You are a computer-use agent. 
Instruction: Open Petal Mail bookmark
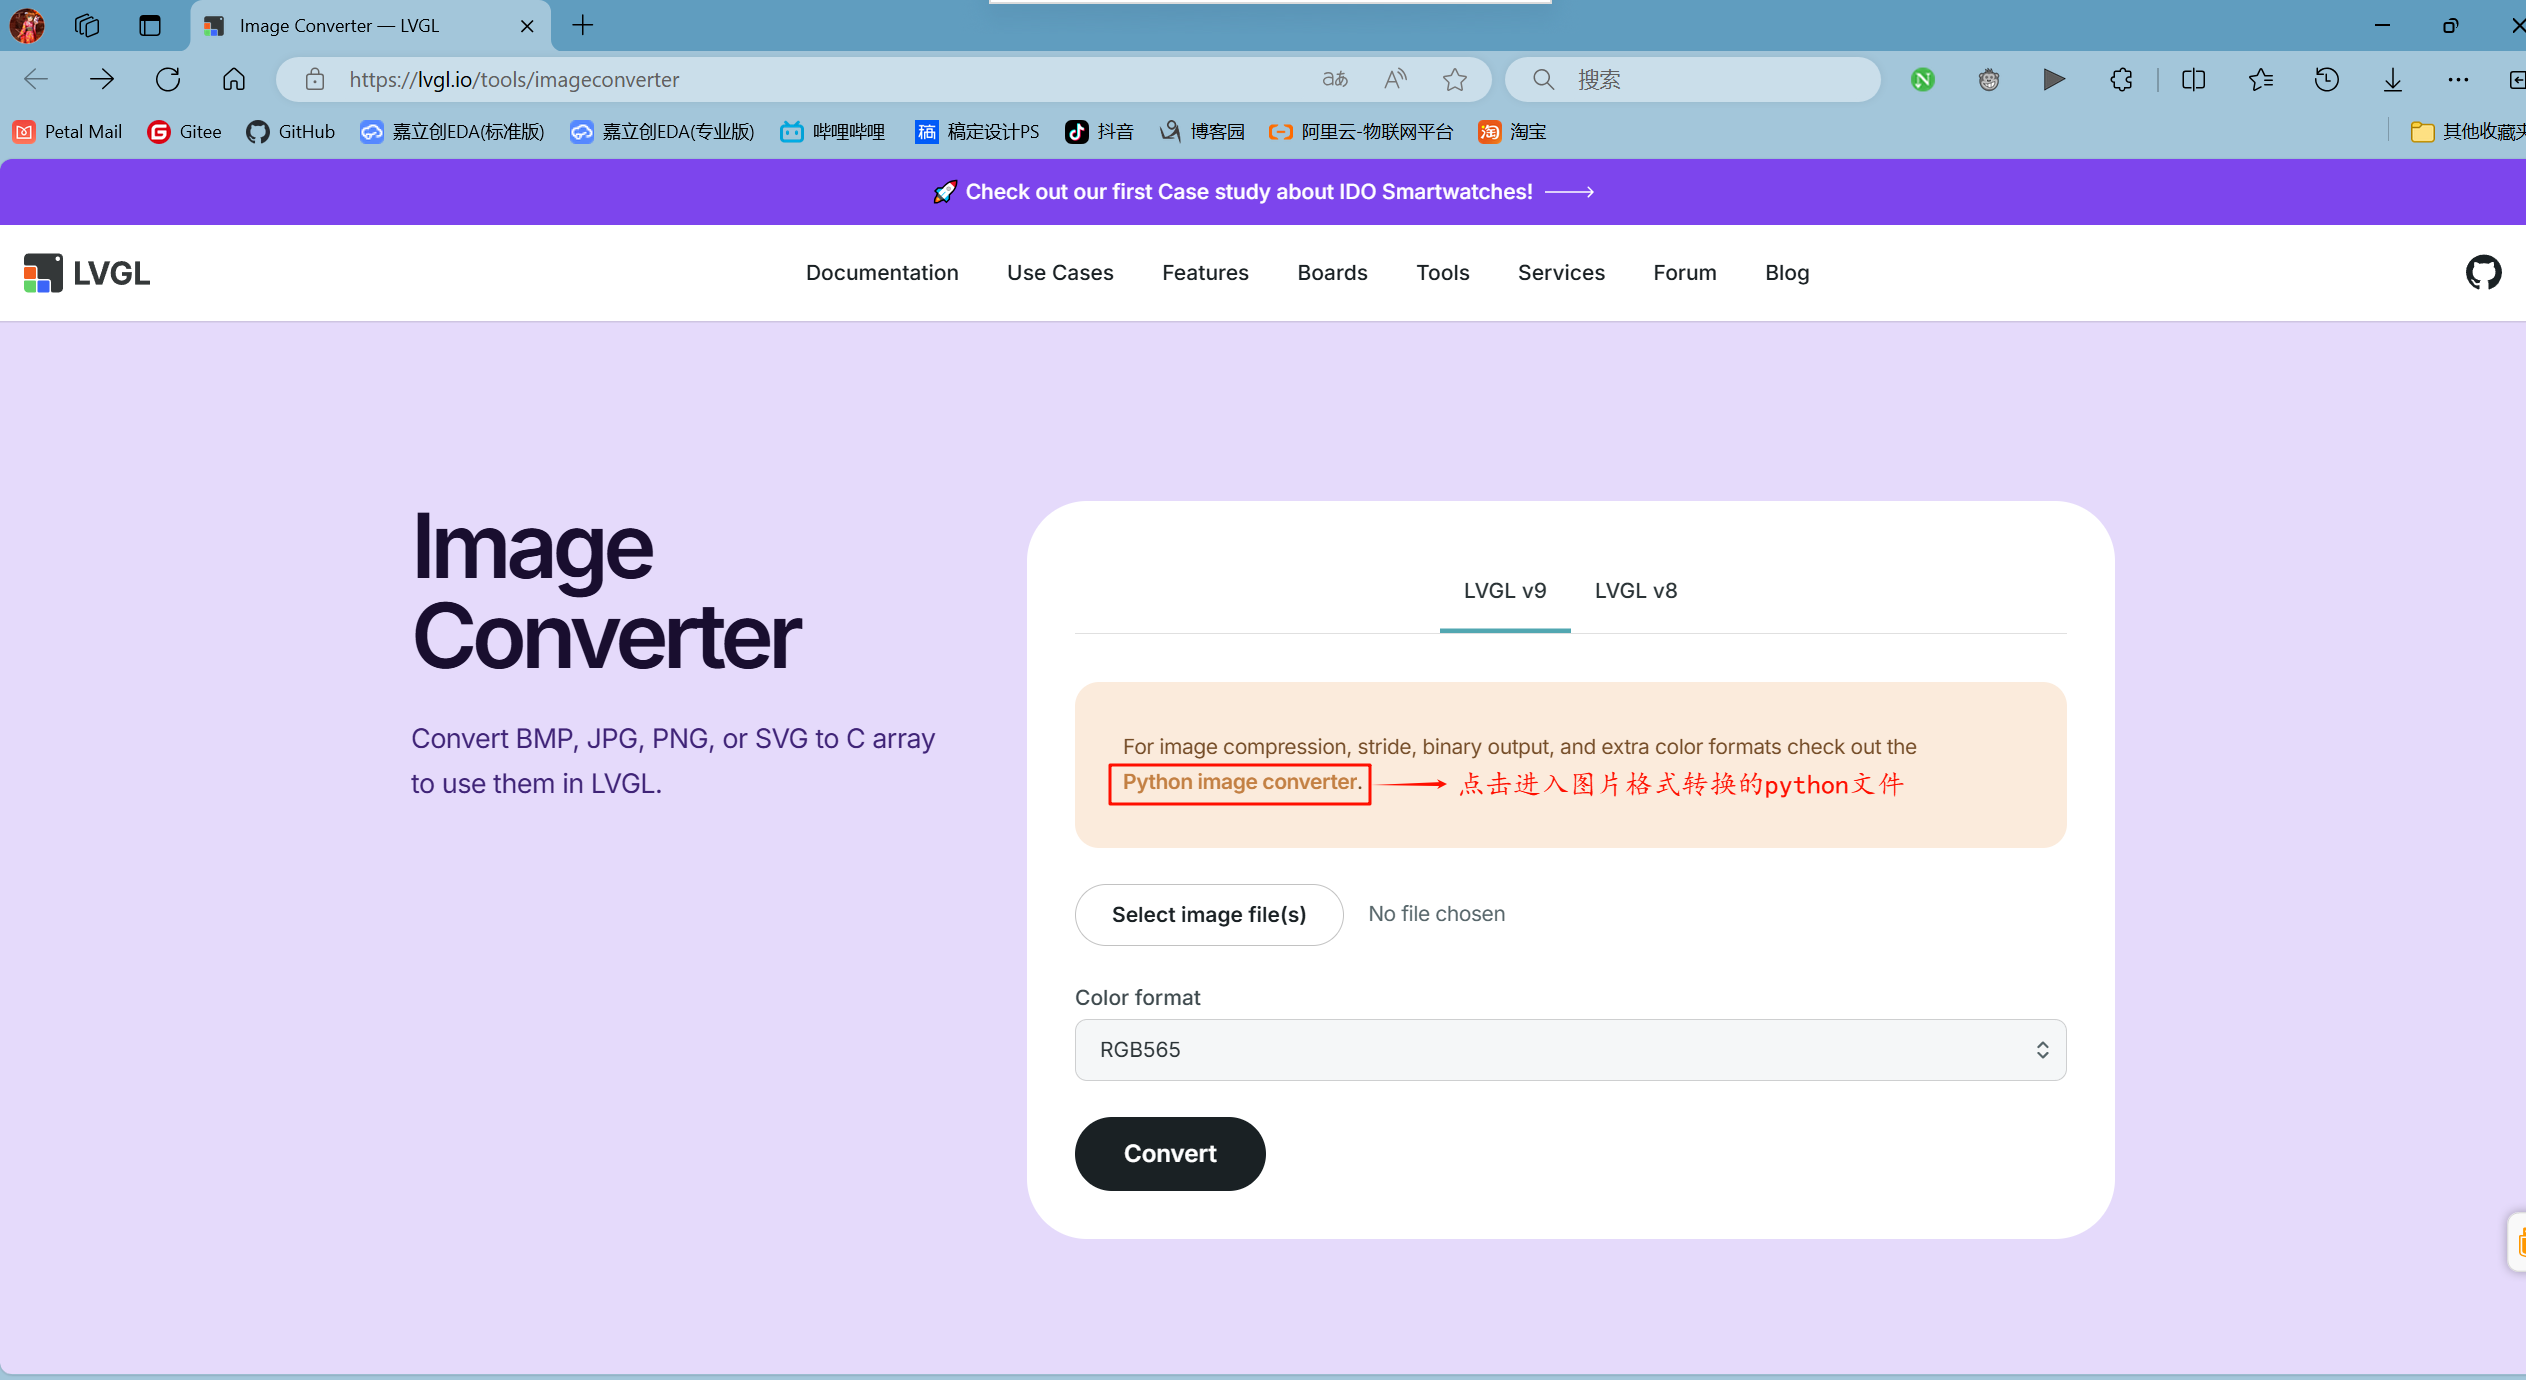coord(68,132)
